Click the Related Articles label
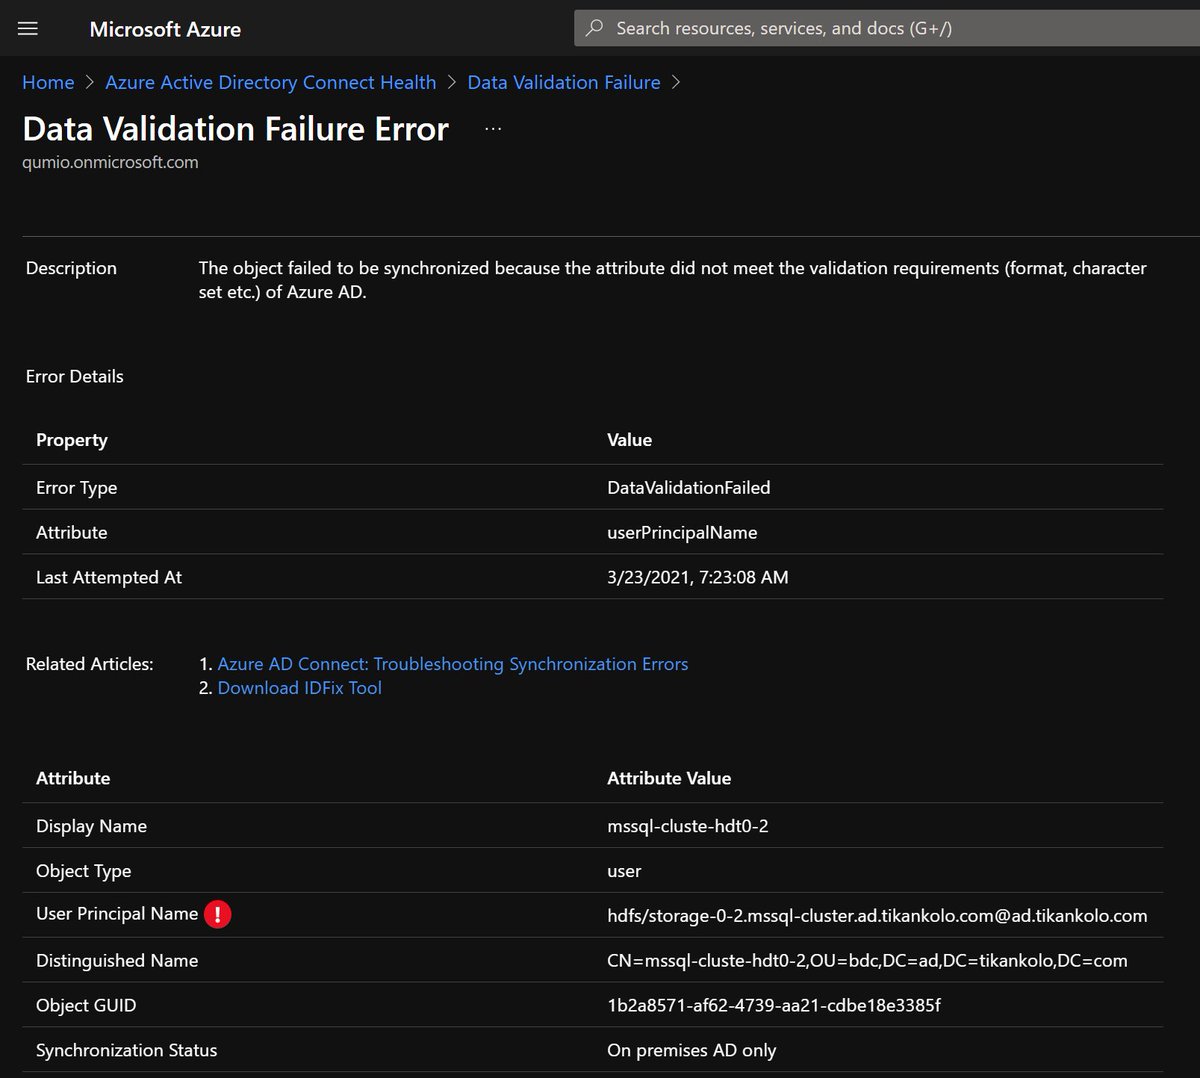 pos(90,664)
